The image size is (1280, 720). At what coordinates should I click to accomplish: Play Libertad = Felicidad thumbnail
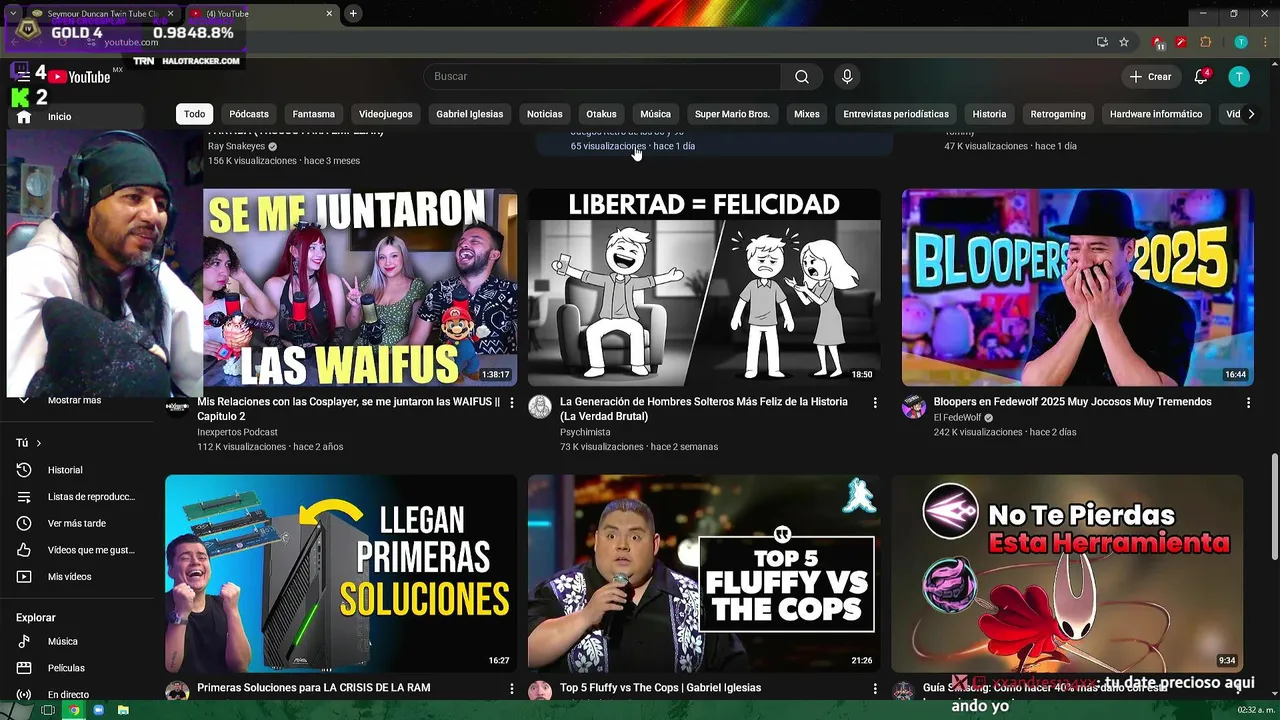pos(704,287)
